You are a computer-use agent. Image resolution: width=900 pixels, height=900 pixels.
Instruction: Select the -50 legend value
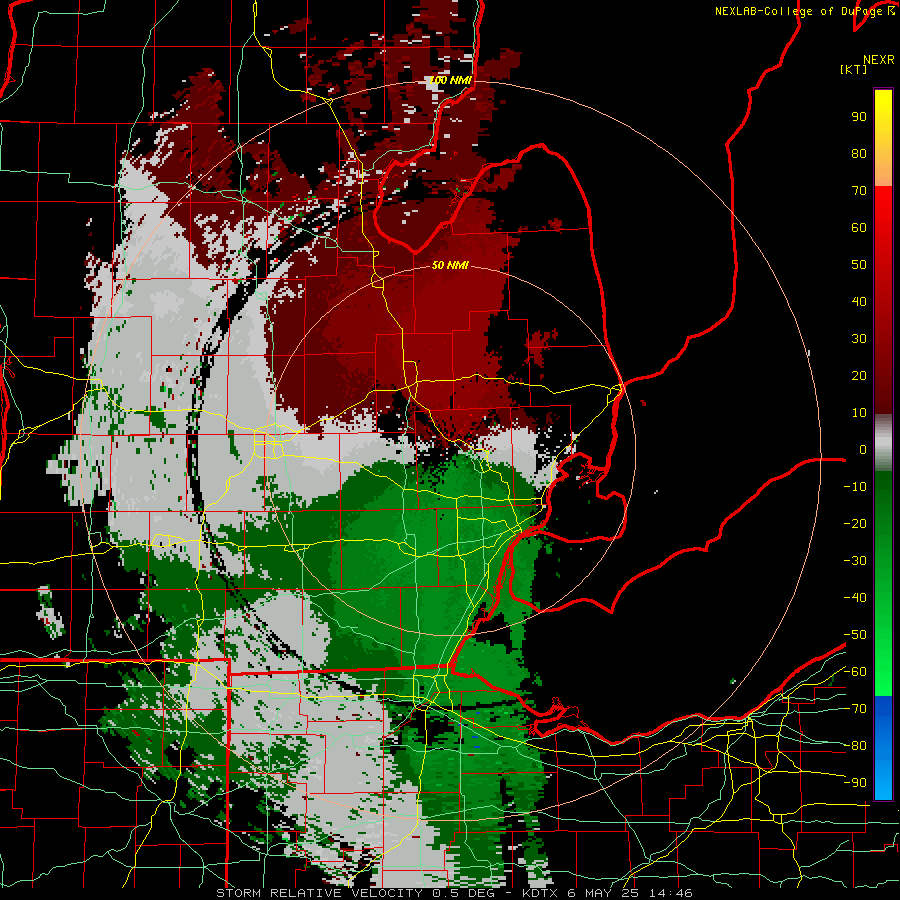[855, 635]
